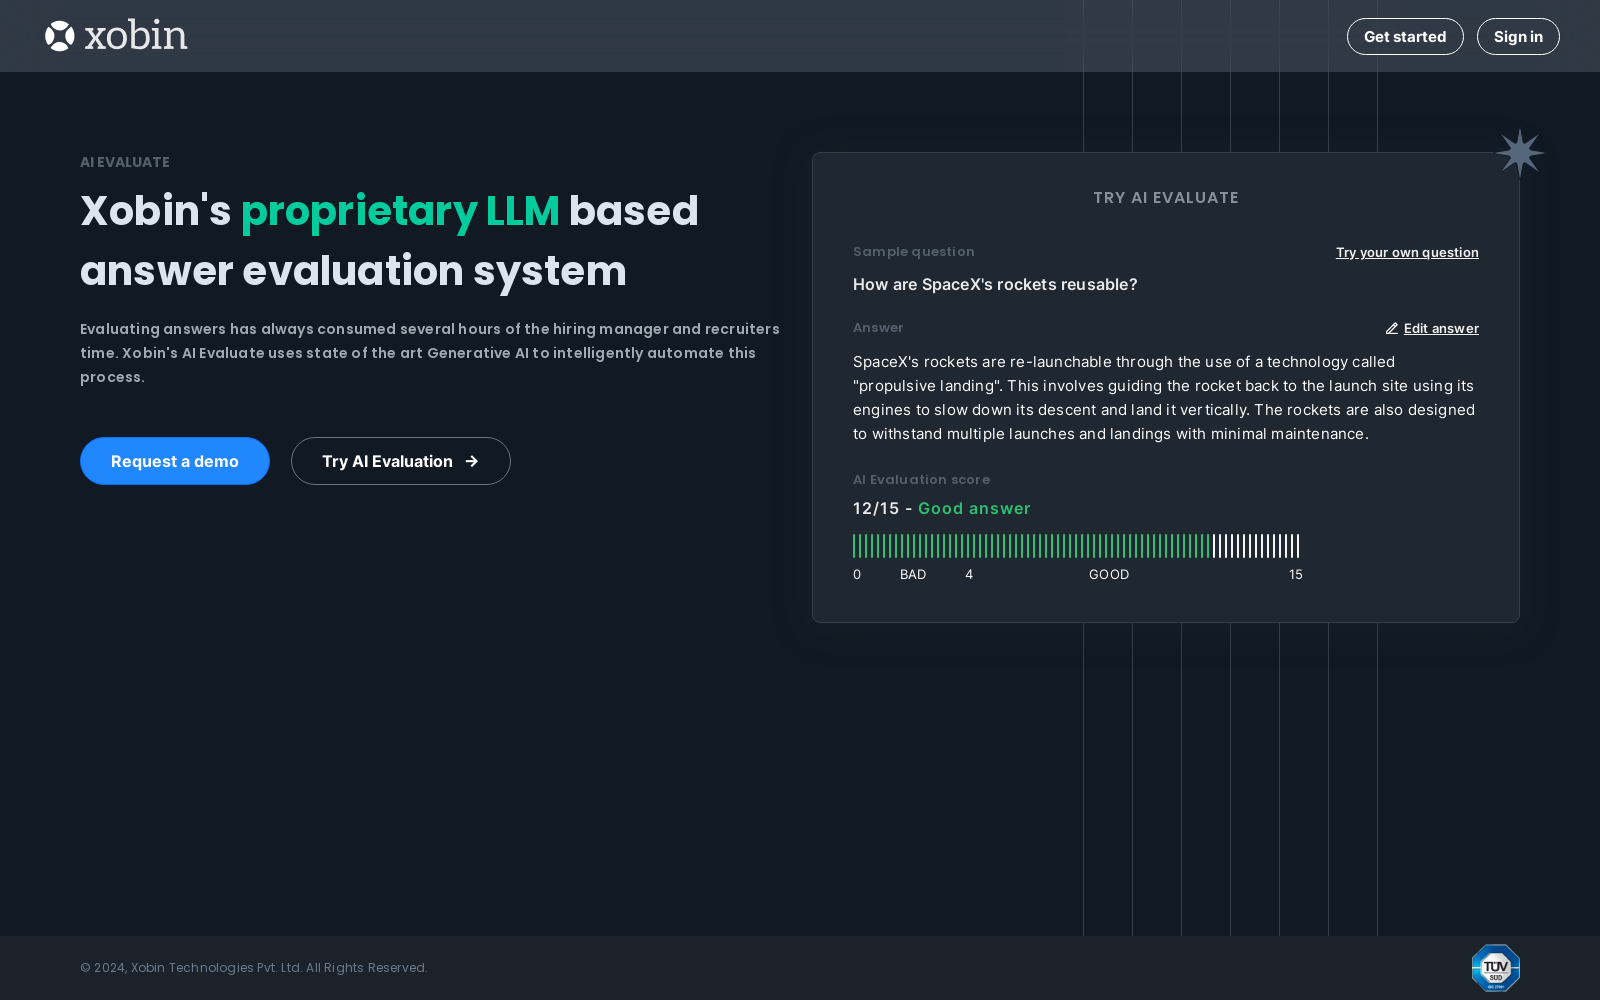Click the AI evaluation score bar

click(1076, 546)
